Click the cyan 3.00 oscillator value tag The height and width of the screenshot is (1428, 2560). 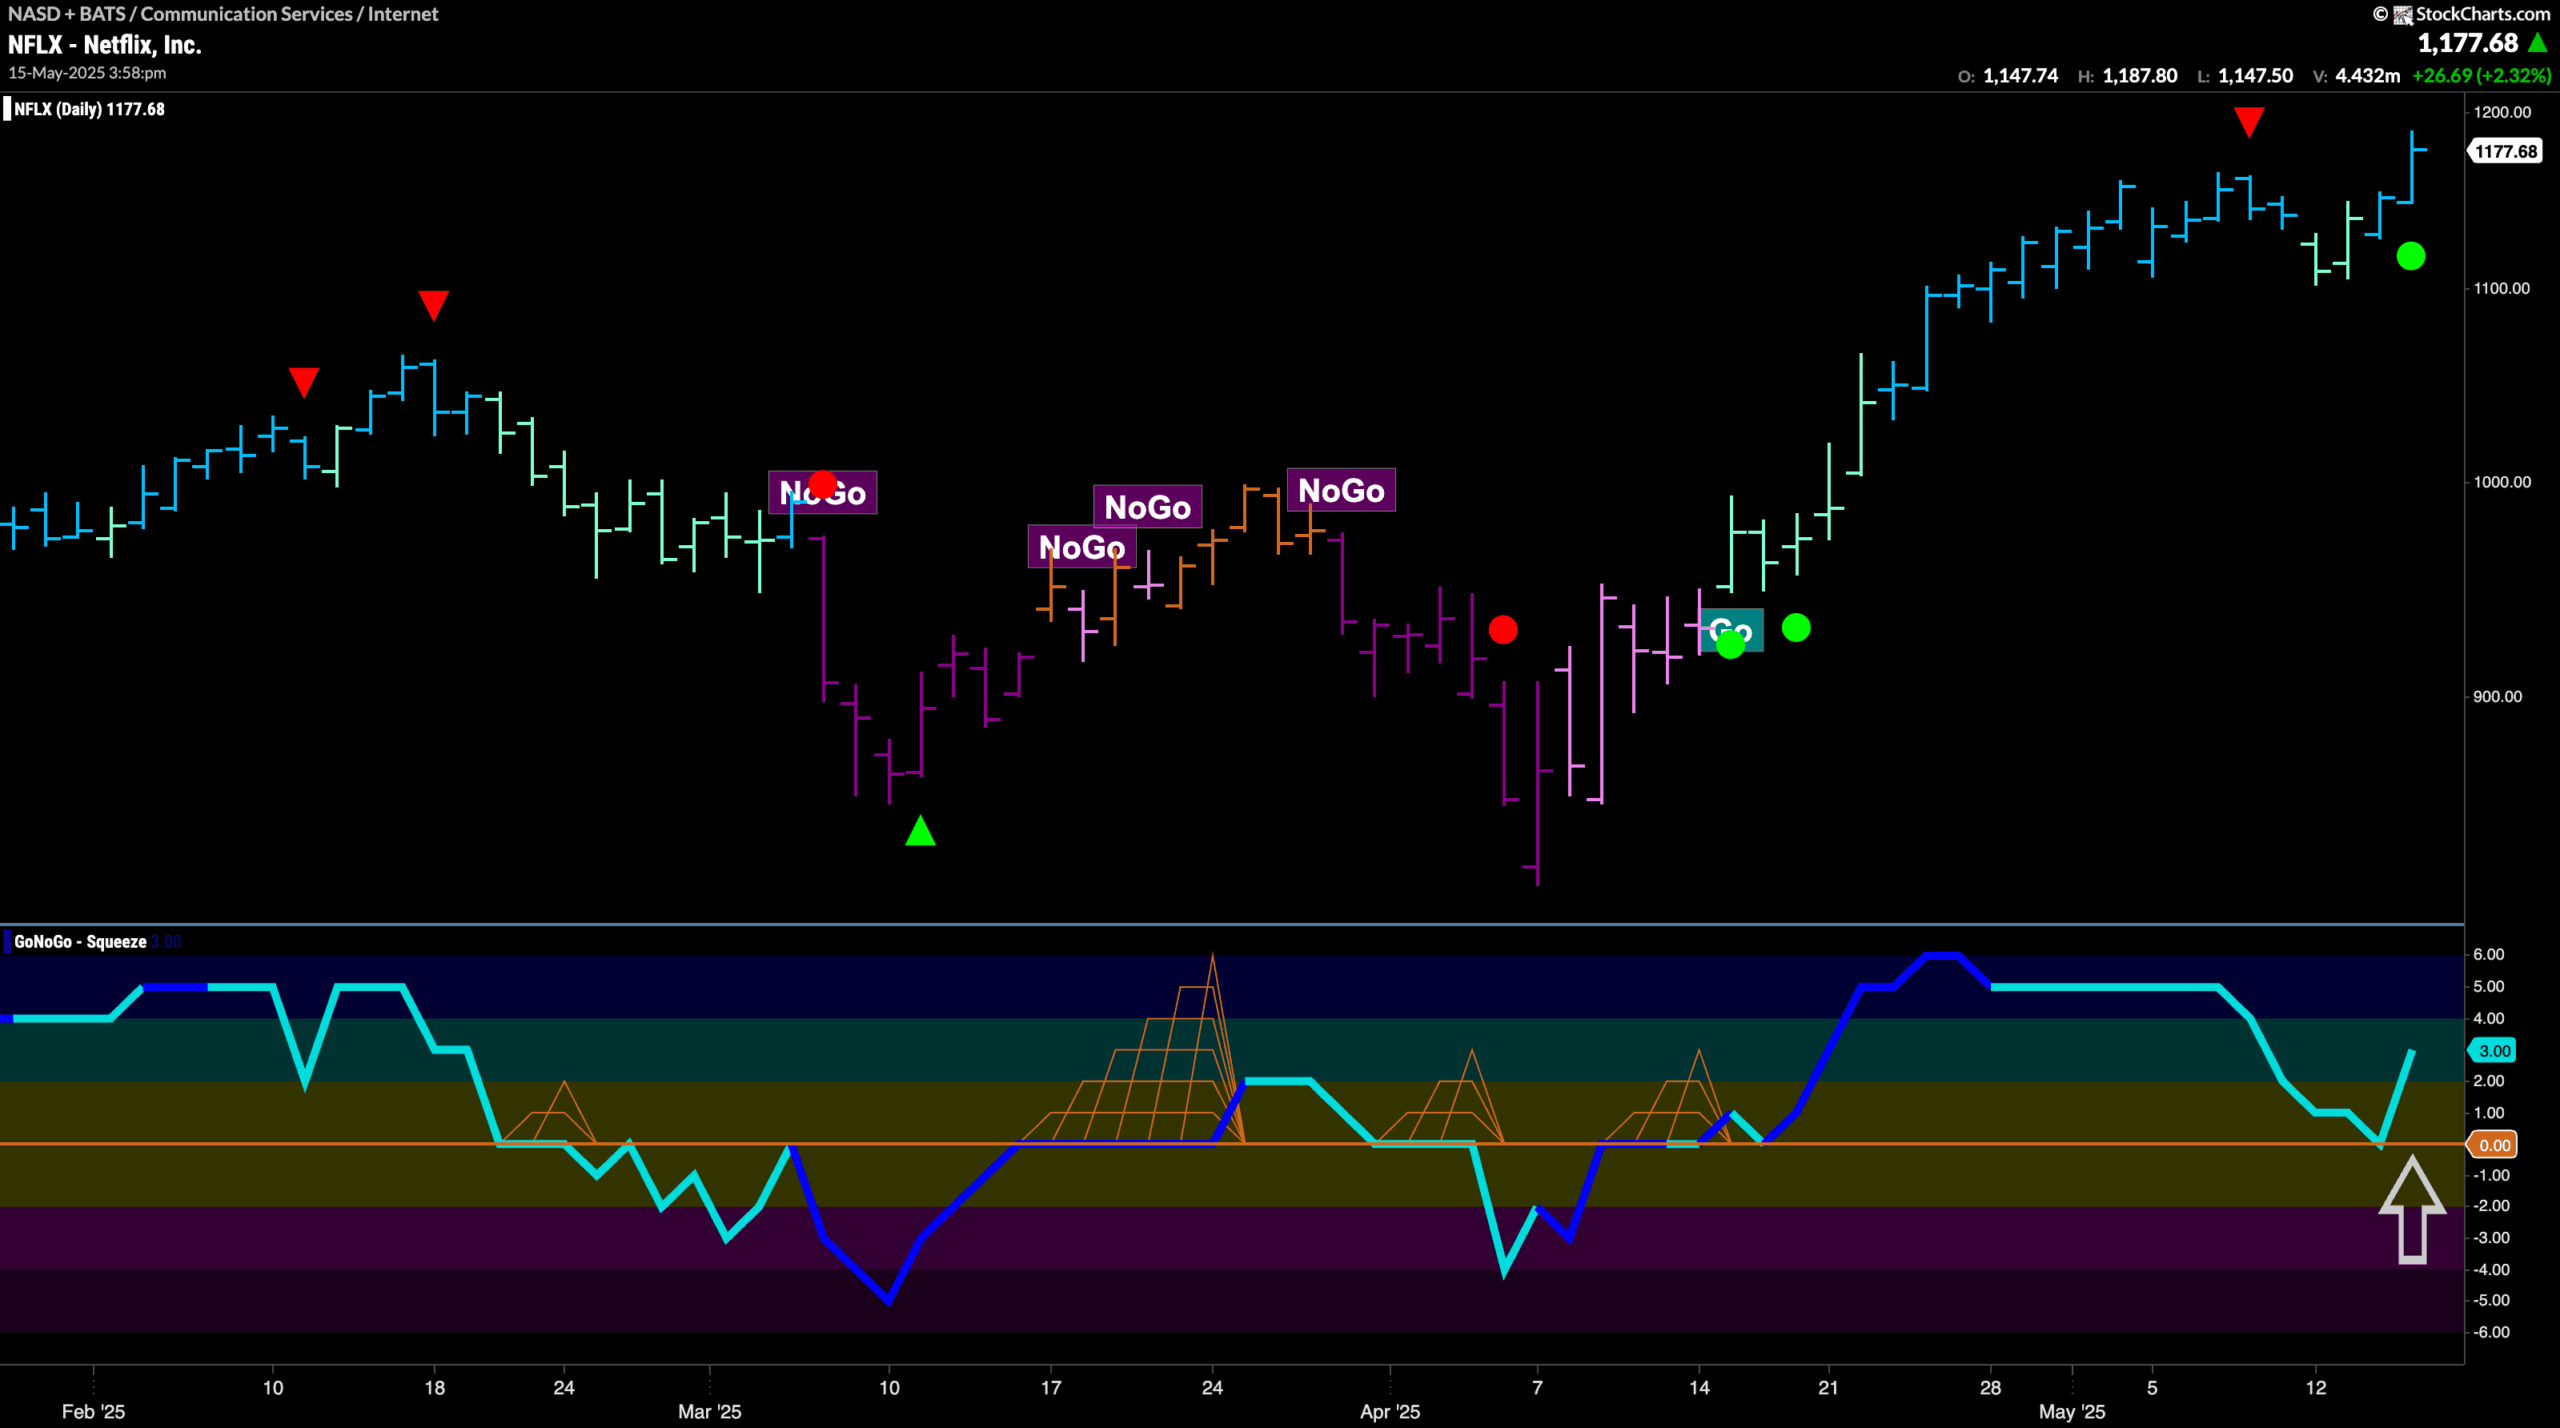(2493, 1050)
